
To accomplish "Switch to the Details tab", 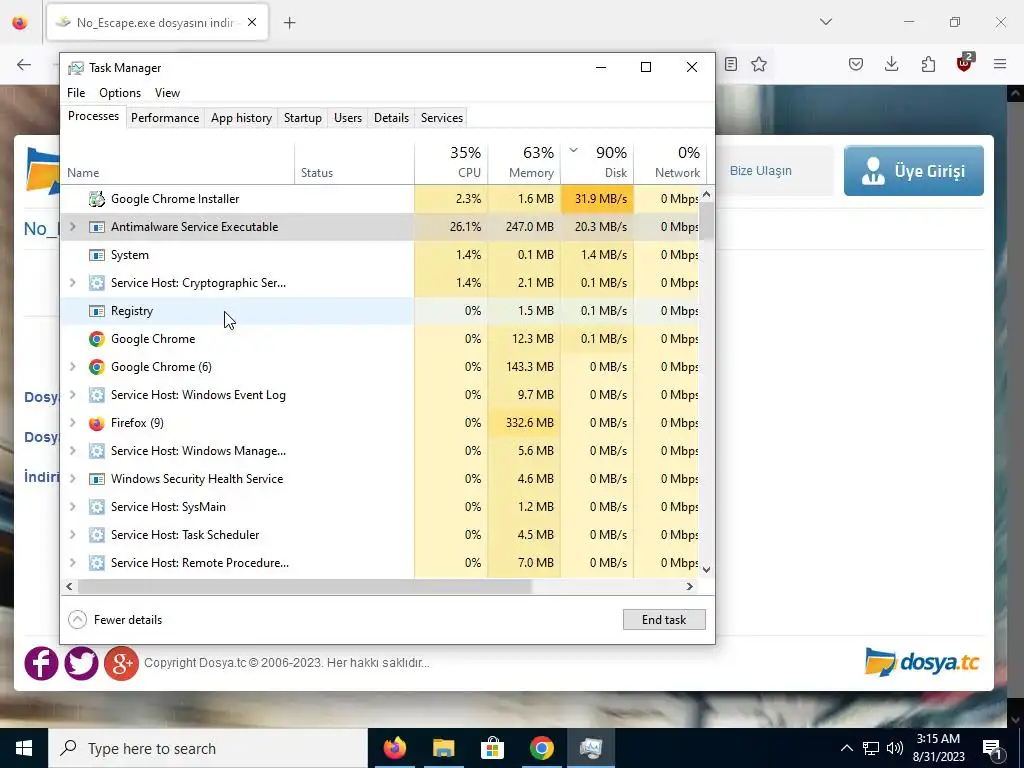I will [x=391, y=118].
